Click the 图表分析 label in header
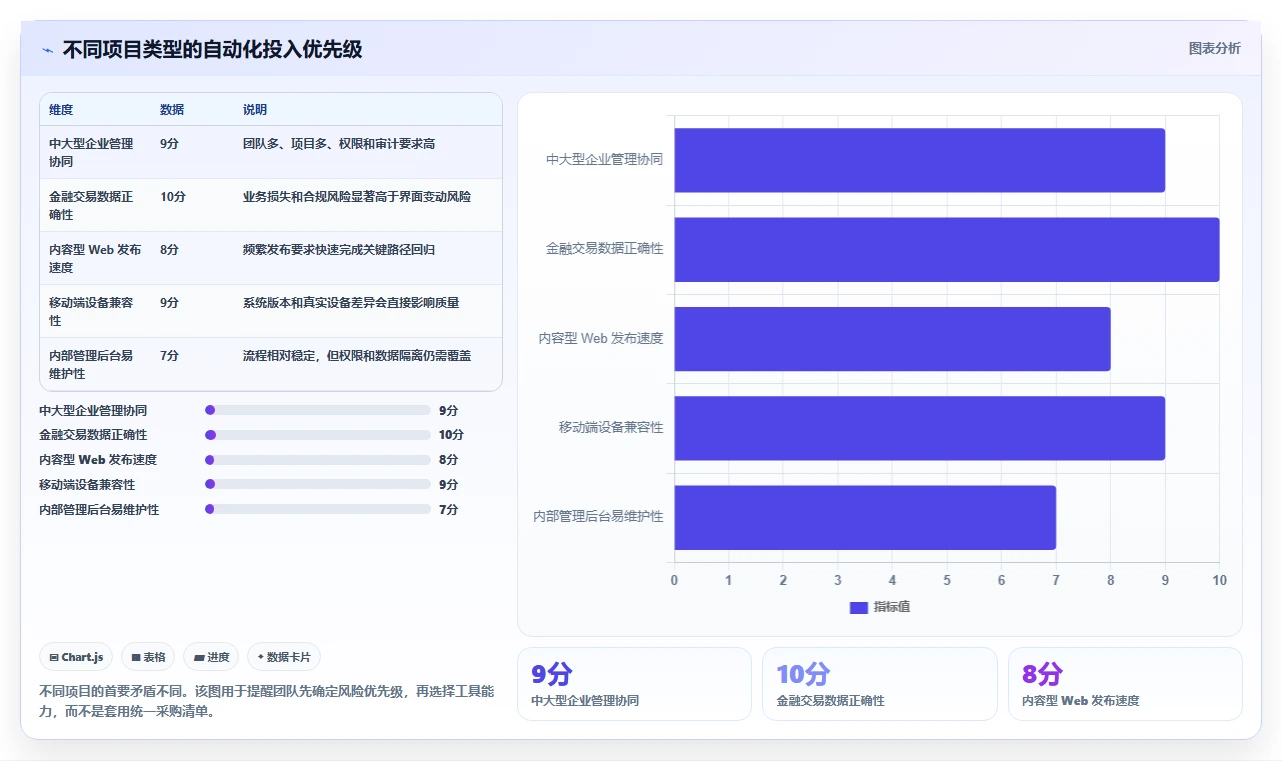Viewport: 1282px width, 761px height. tap(1214, 48)
